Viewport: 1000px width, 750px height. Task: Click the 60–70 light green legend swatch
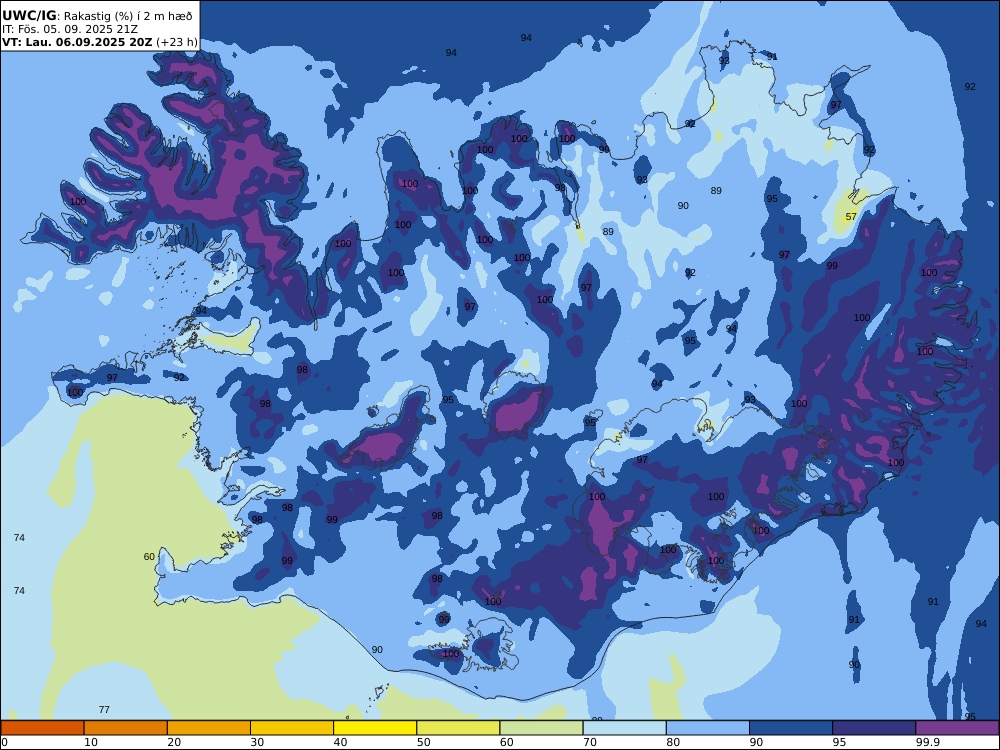click(541, 728)
